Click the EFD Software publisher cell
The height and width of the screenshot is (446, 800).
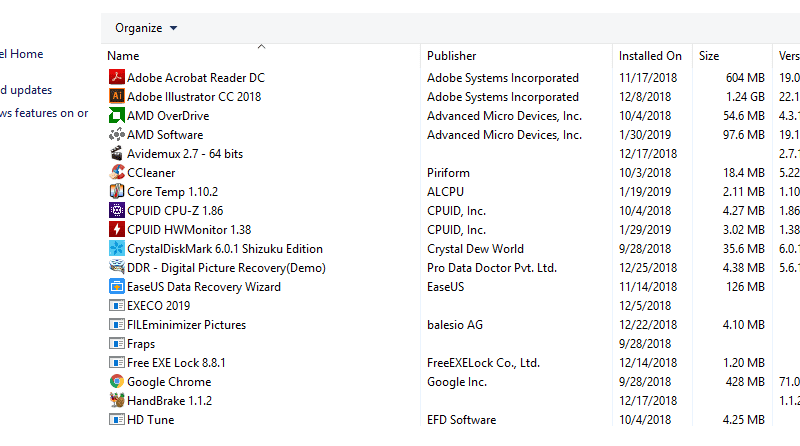pos(461,419)
